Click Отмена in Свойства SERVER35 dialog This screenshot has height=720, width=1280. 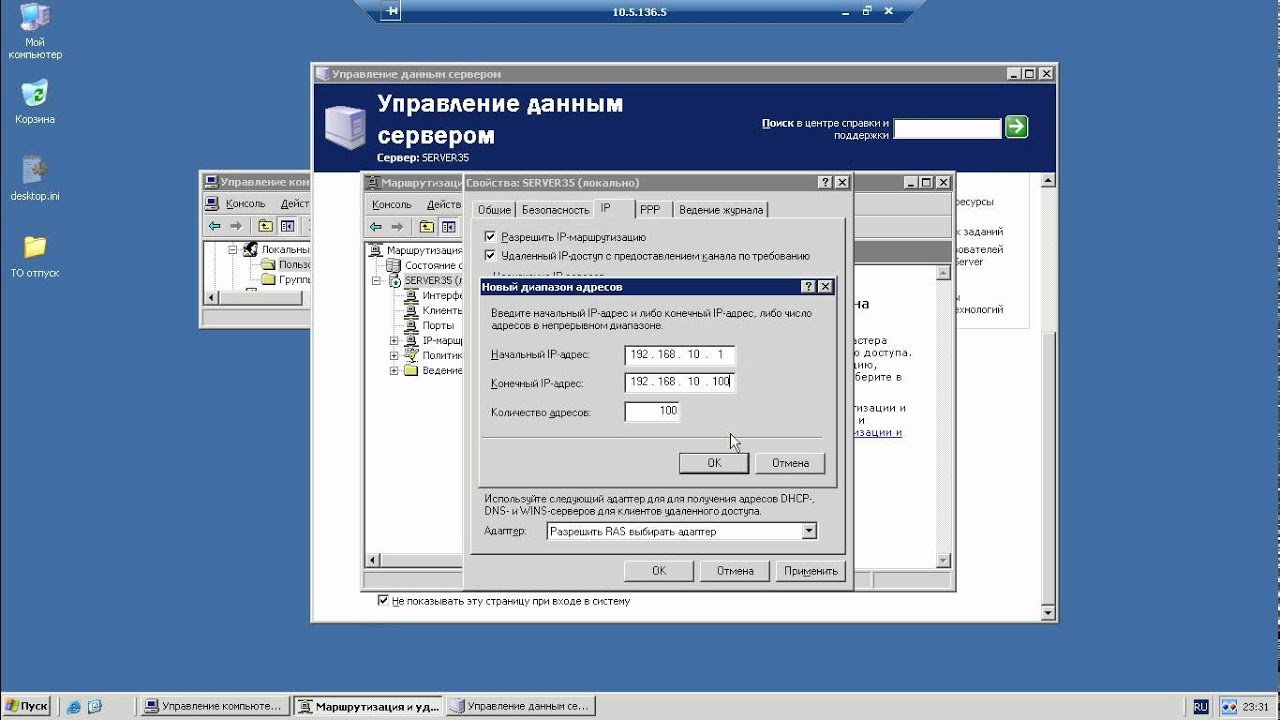pyautogui.click(x=734, y=571)
